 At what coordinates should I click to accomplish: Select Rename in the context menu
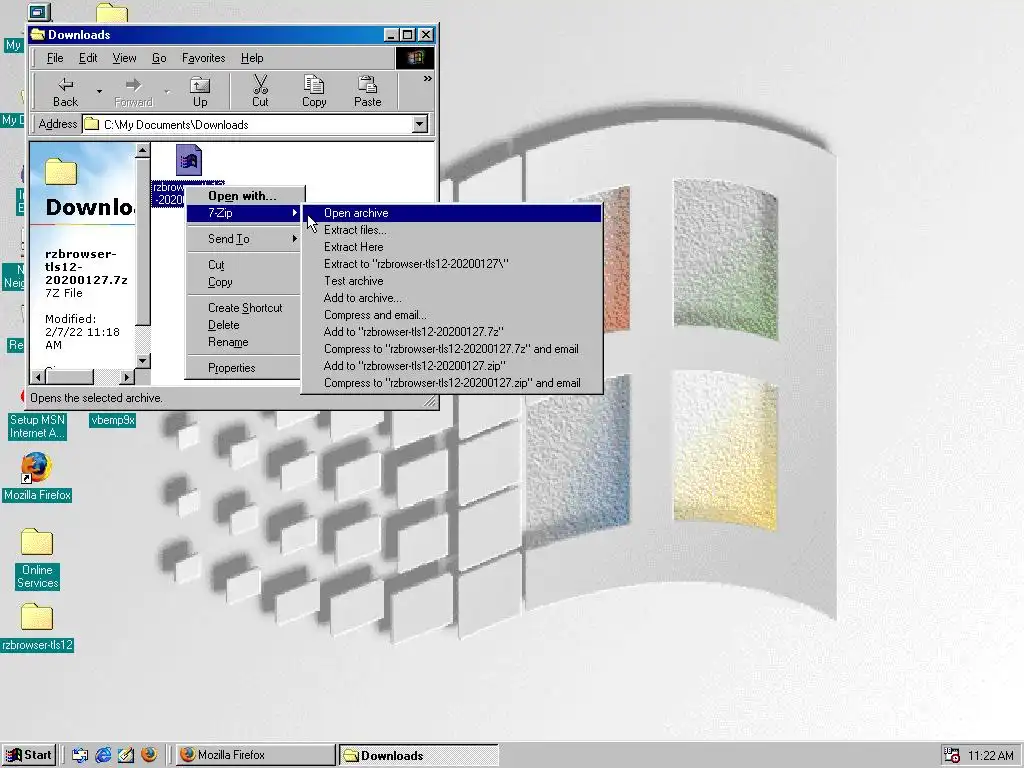pos(245,342)
